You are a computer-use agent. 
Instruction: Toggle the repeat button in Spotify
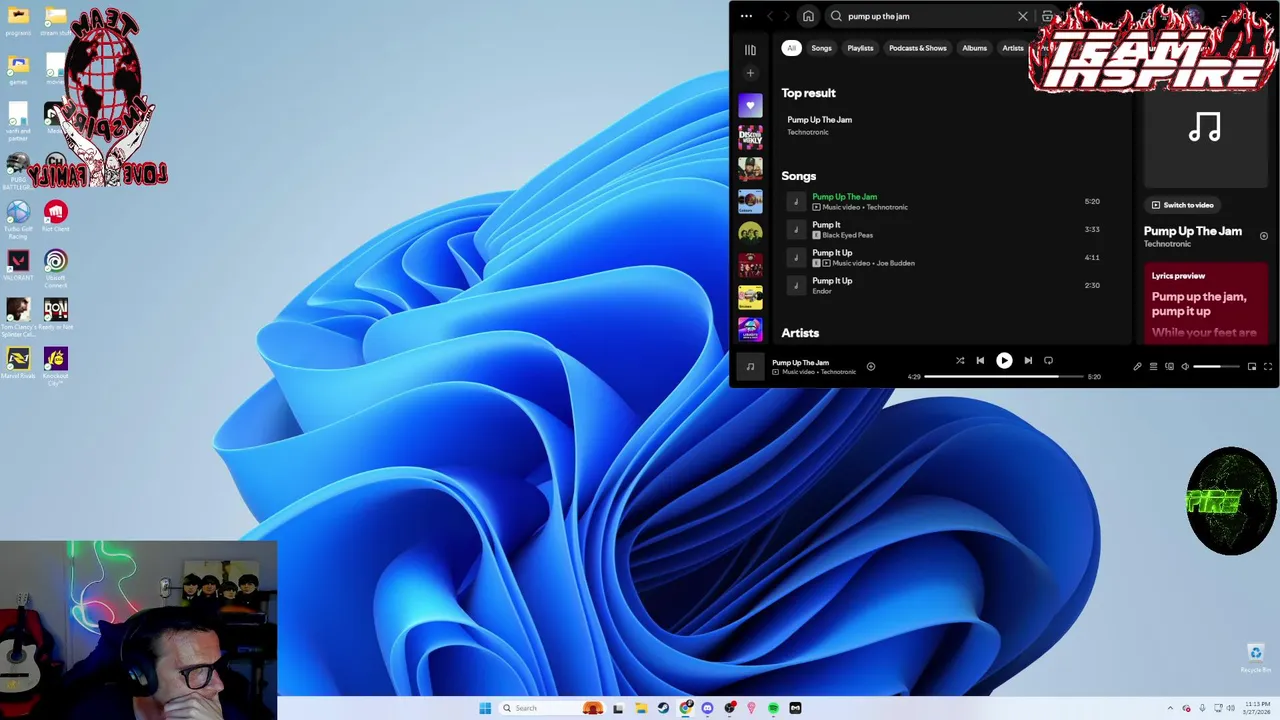(1048, 361)
